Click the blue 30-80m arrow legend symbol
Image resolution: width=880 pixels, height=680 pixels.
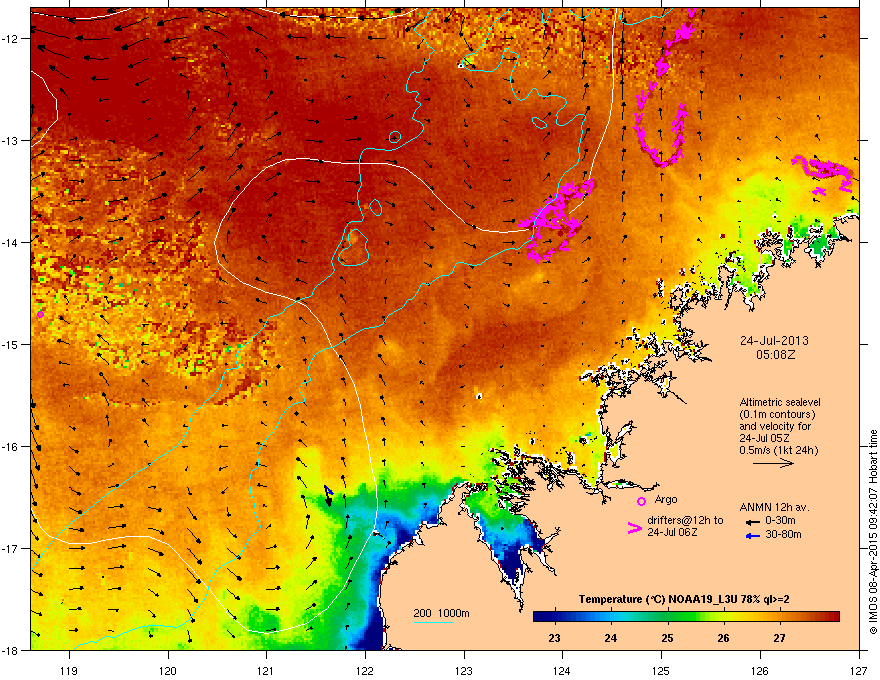pos(753,536)
